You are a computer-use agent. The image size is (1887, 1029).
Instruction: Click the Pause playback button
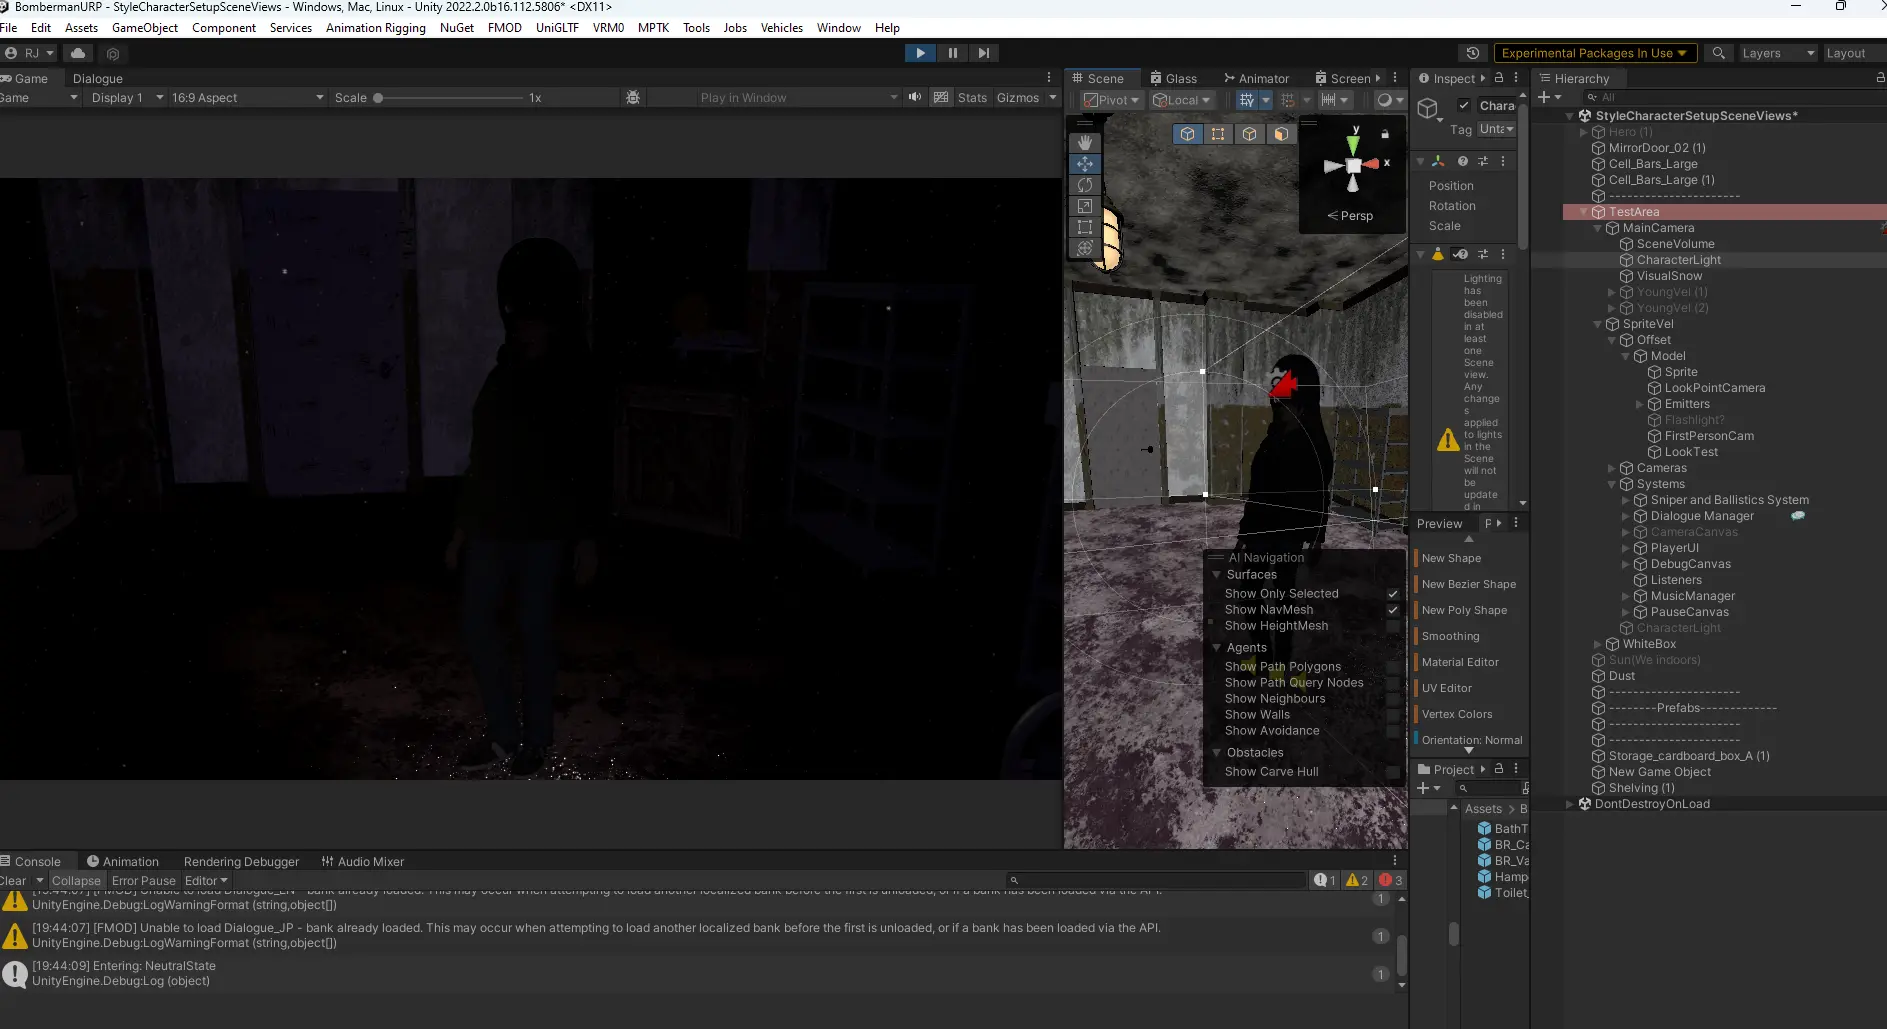click(x=952, y=53)
